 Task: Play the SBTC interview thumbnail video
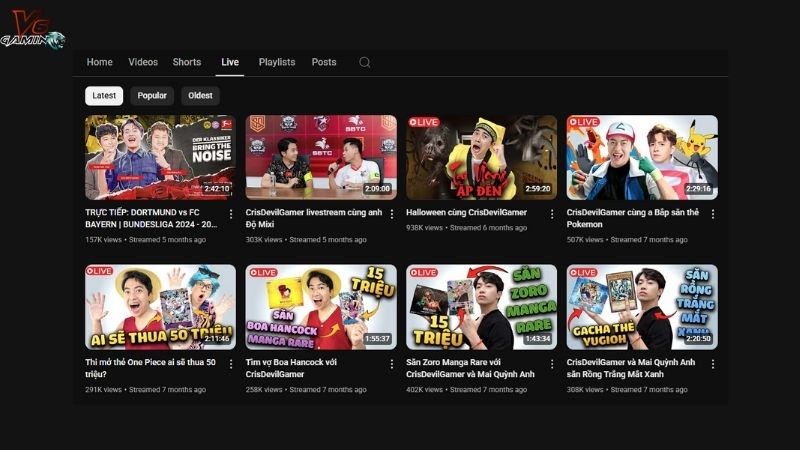click(321, 157)
